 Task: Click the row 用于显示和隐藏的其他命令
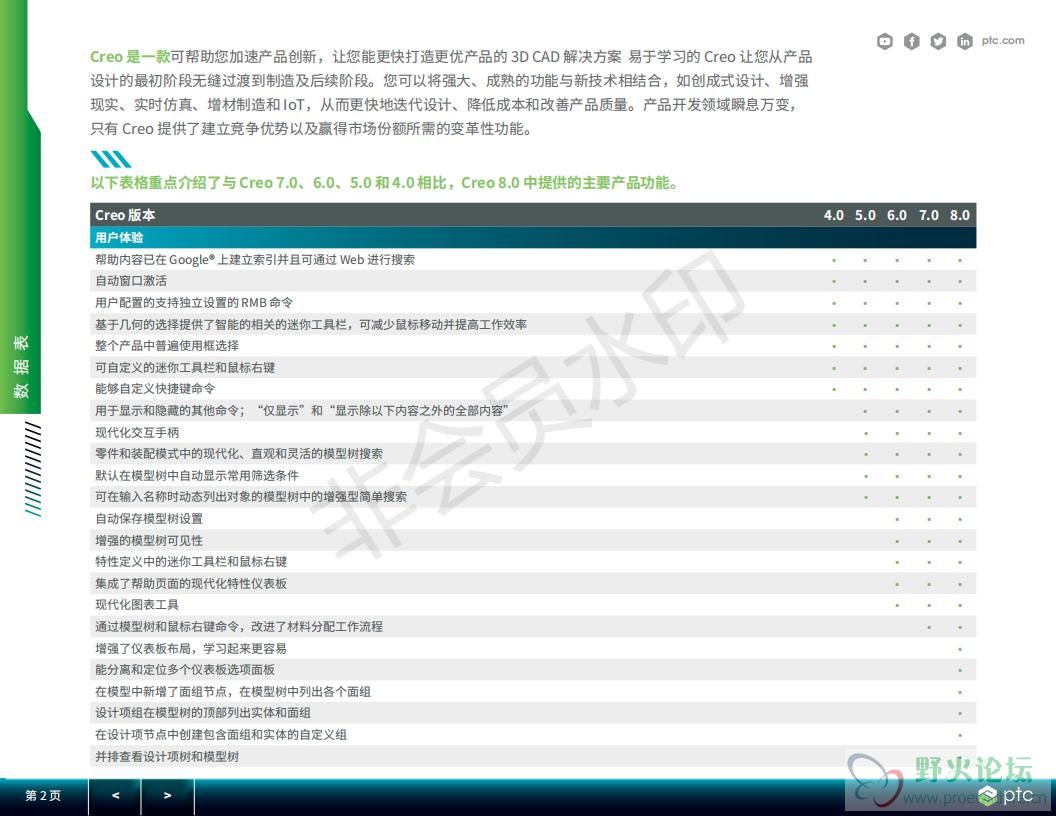click(x=533, y=411)
